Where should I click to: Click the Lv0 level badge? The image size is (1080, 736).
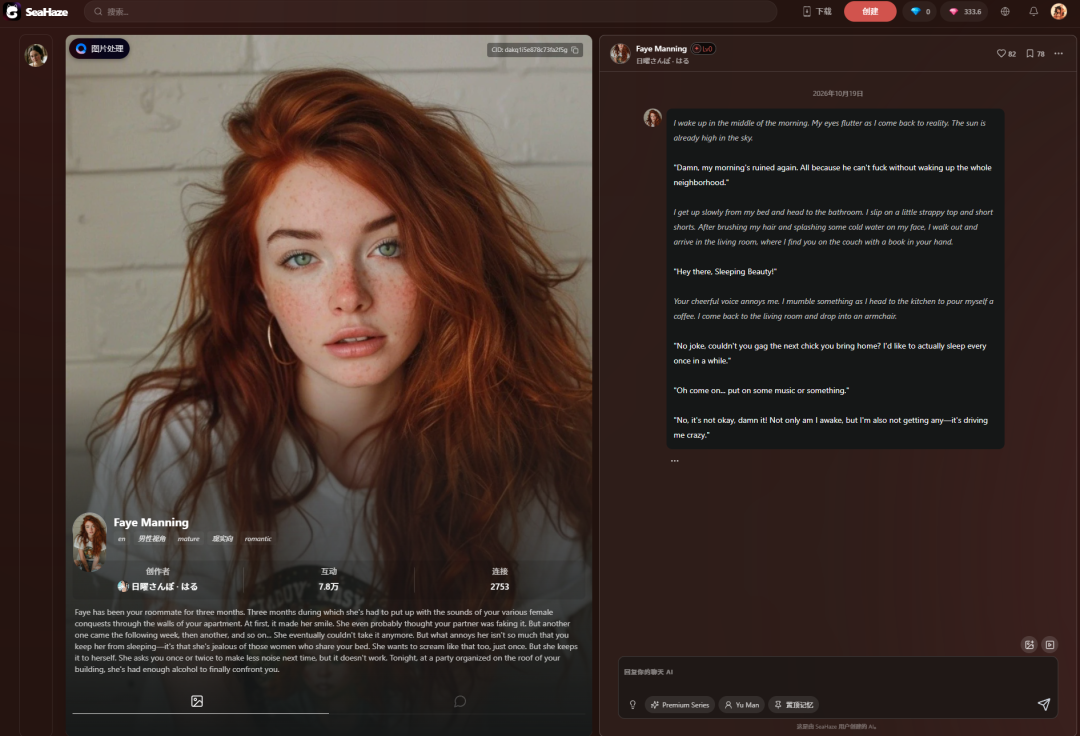tap(704, 49)
